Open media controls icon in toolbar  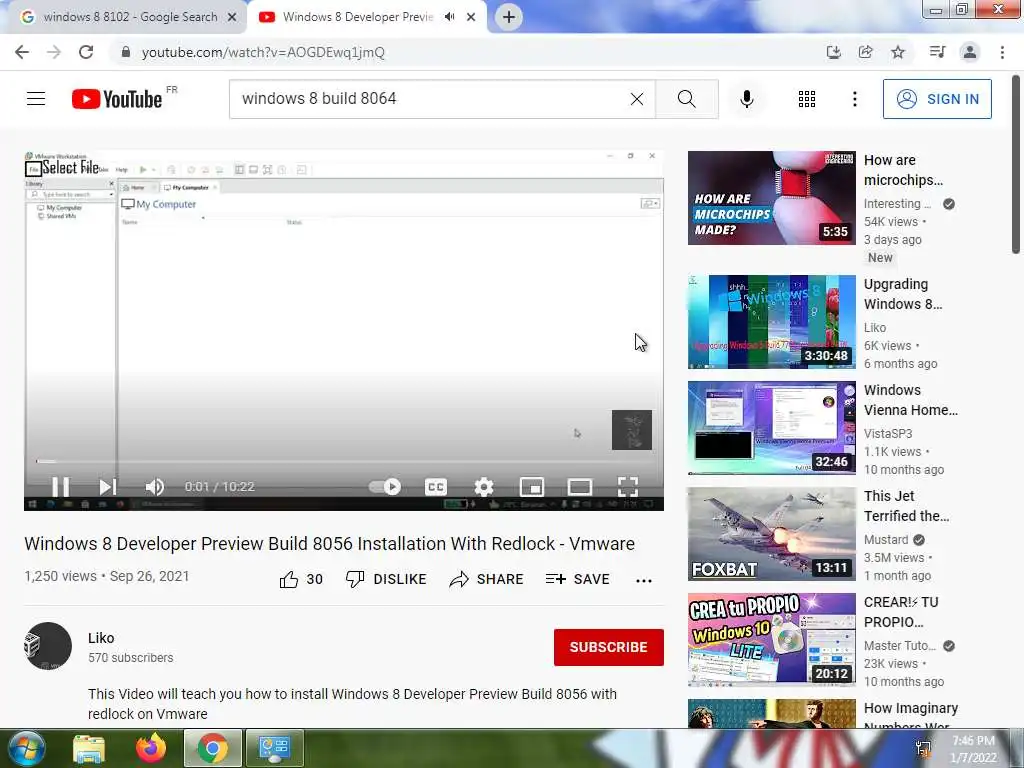(x=937, y=52)
